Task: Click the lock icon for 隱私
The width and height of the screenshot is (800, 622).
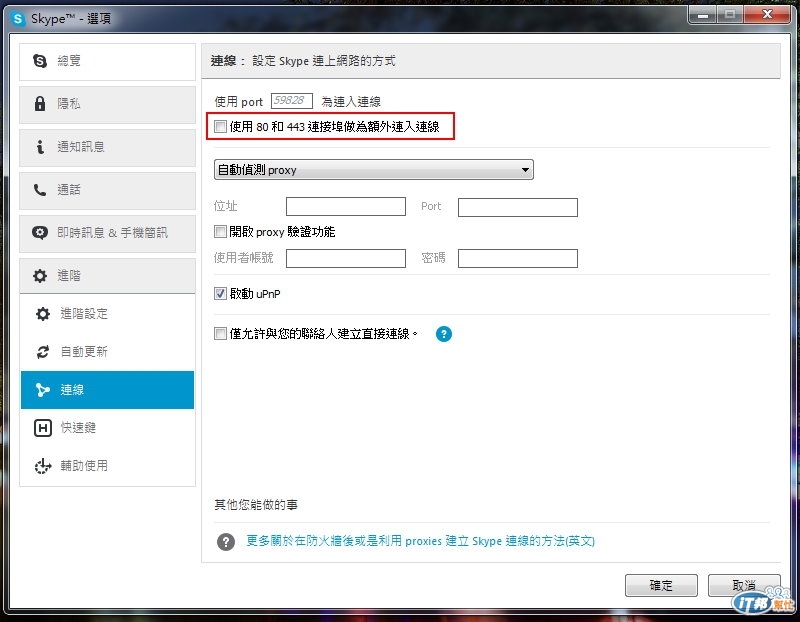Action: click(40, 104)
